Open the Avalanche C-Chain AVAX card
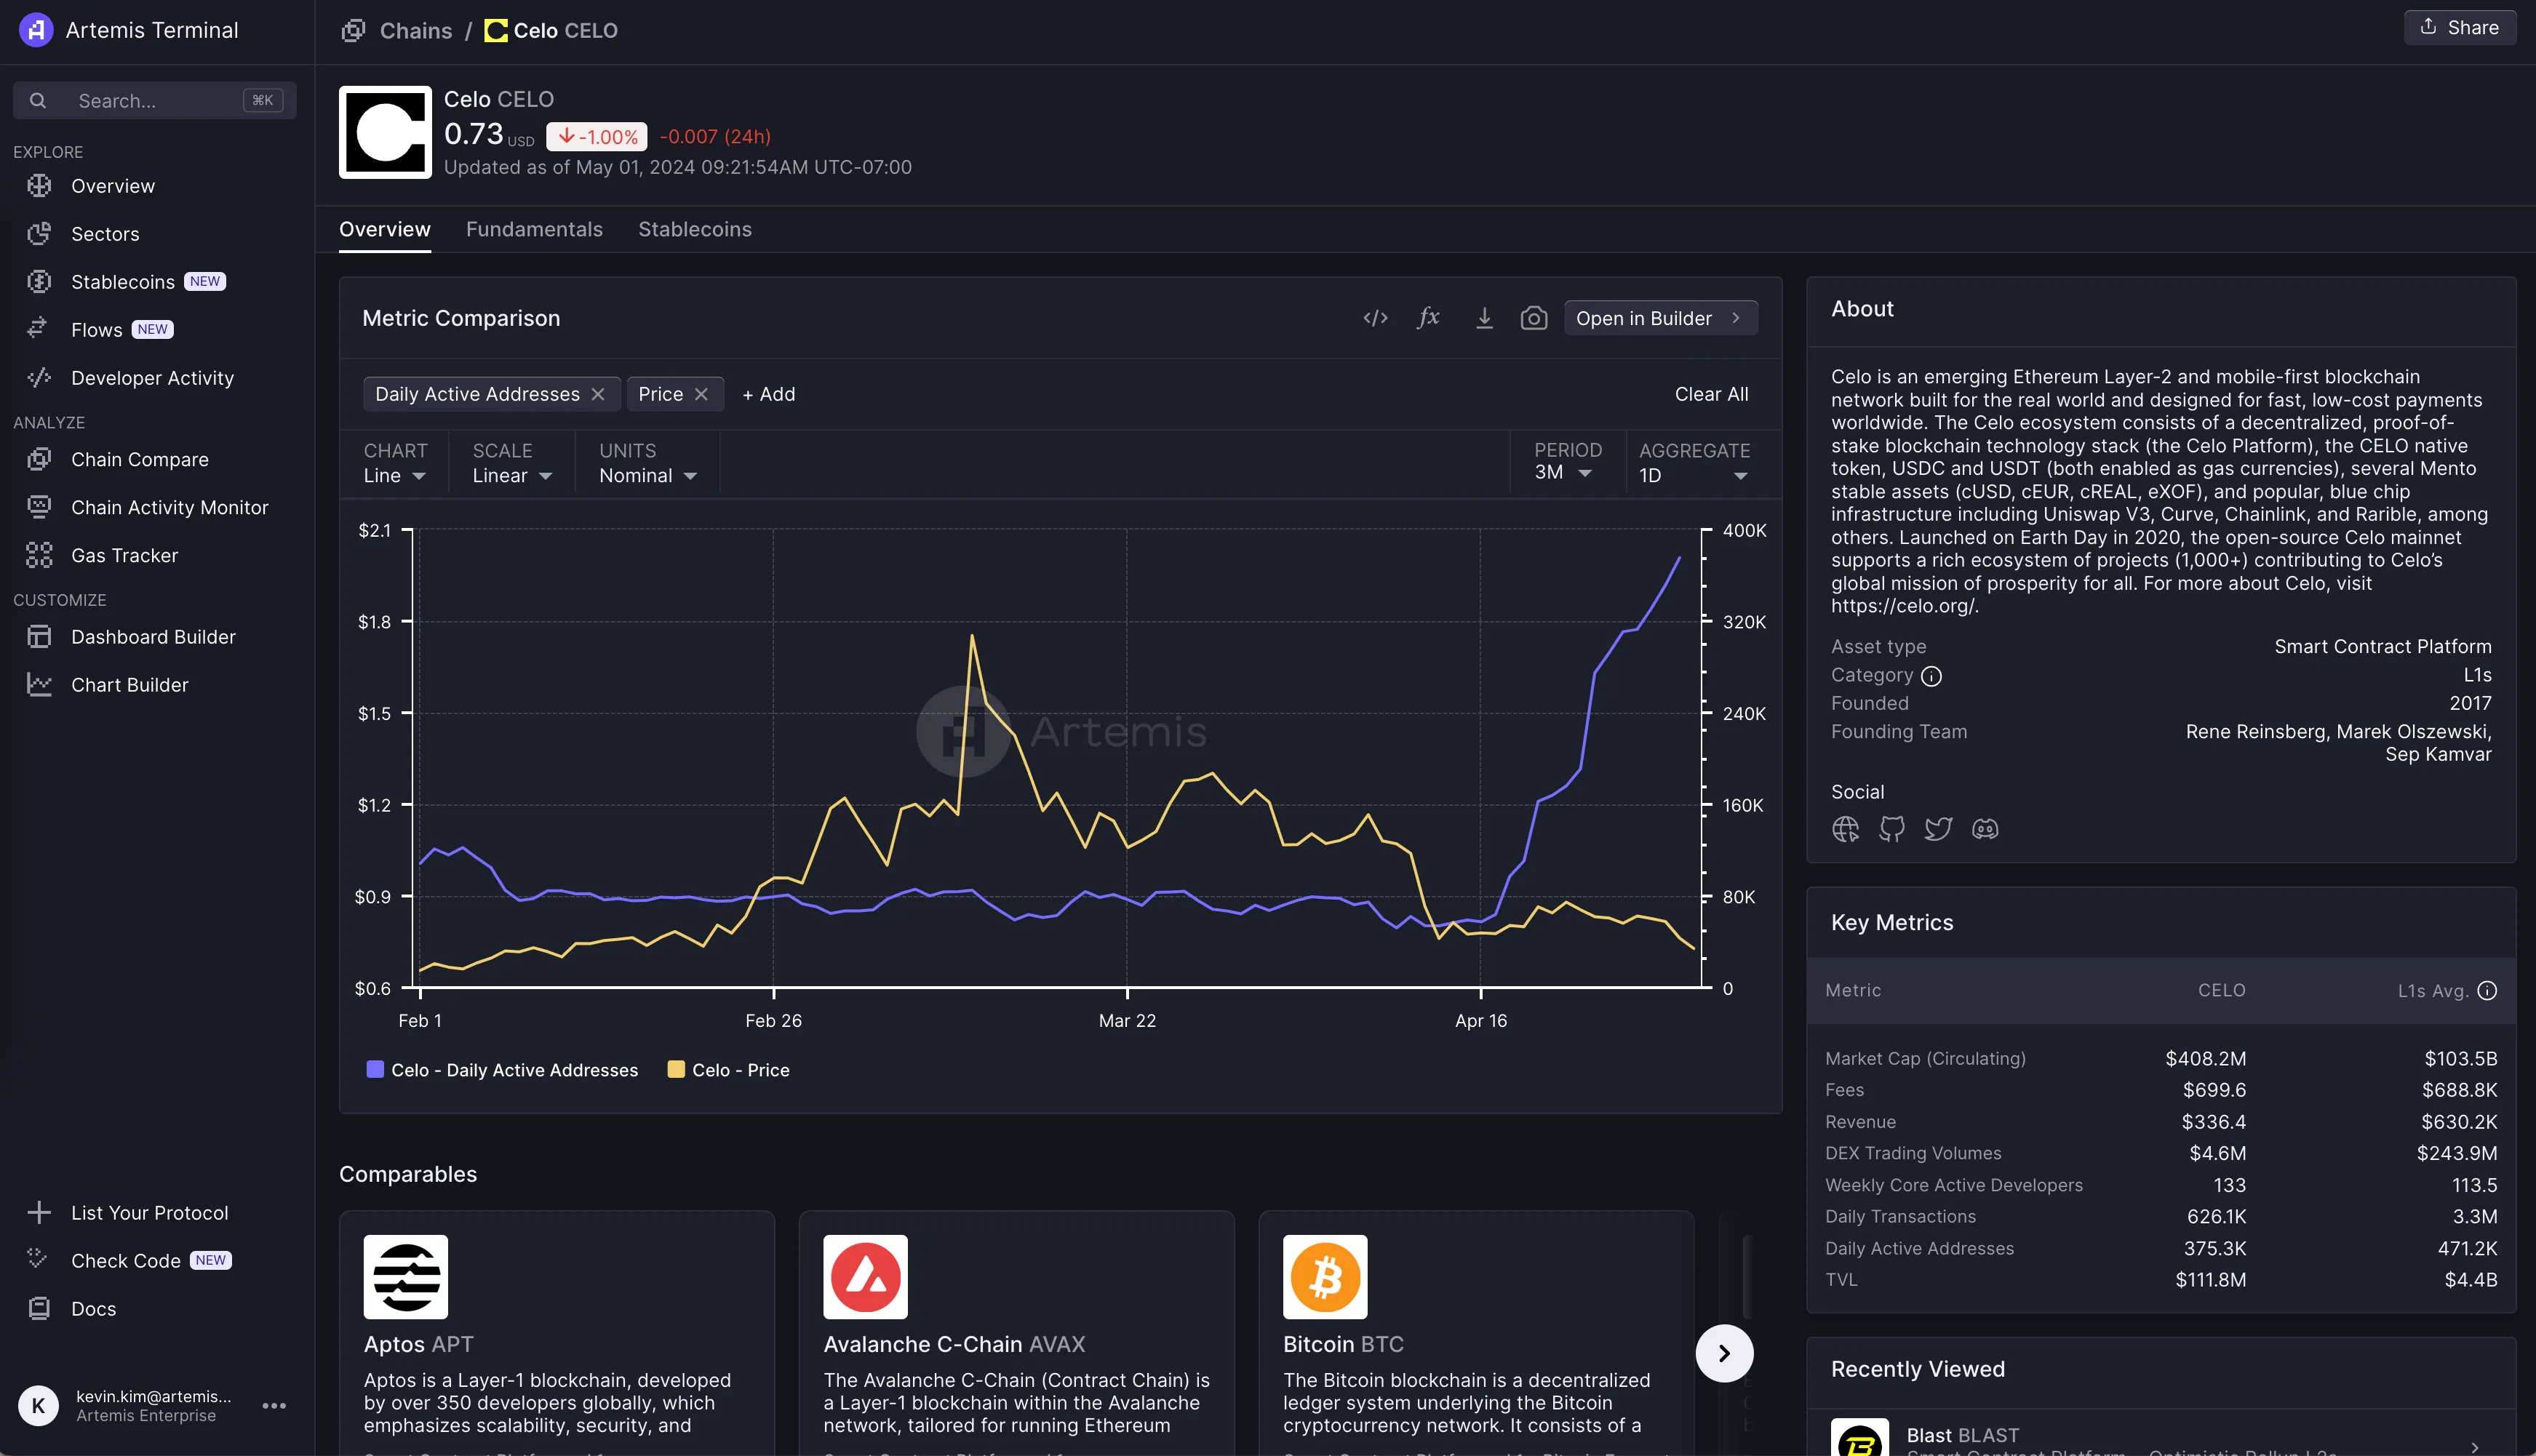The height and width of the screenshot is (1456, 2536). click(1016, 1334)
